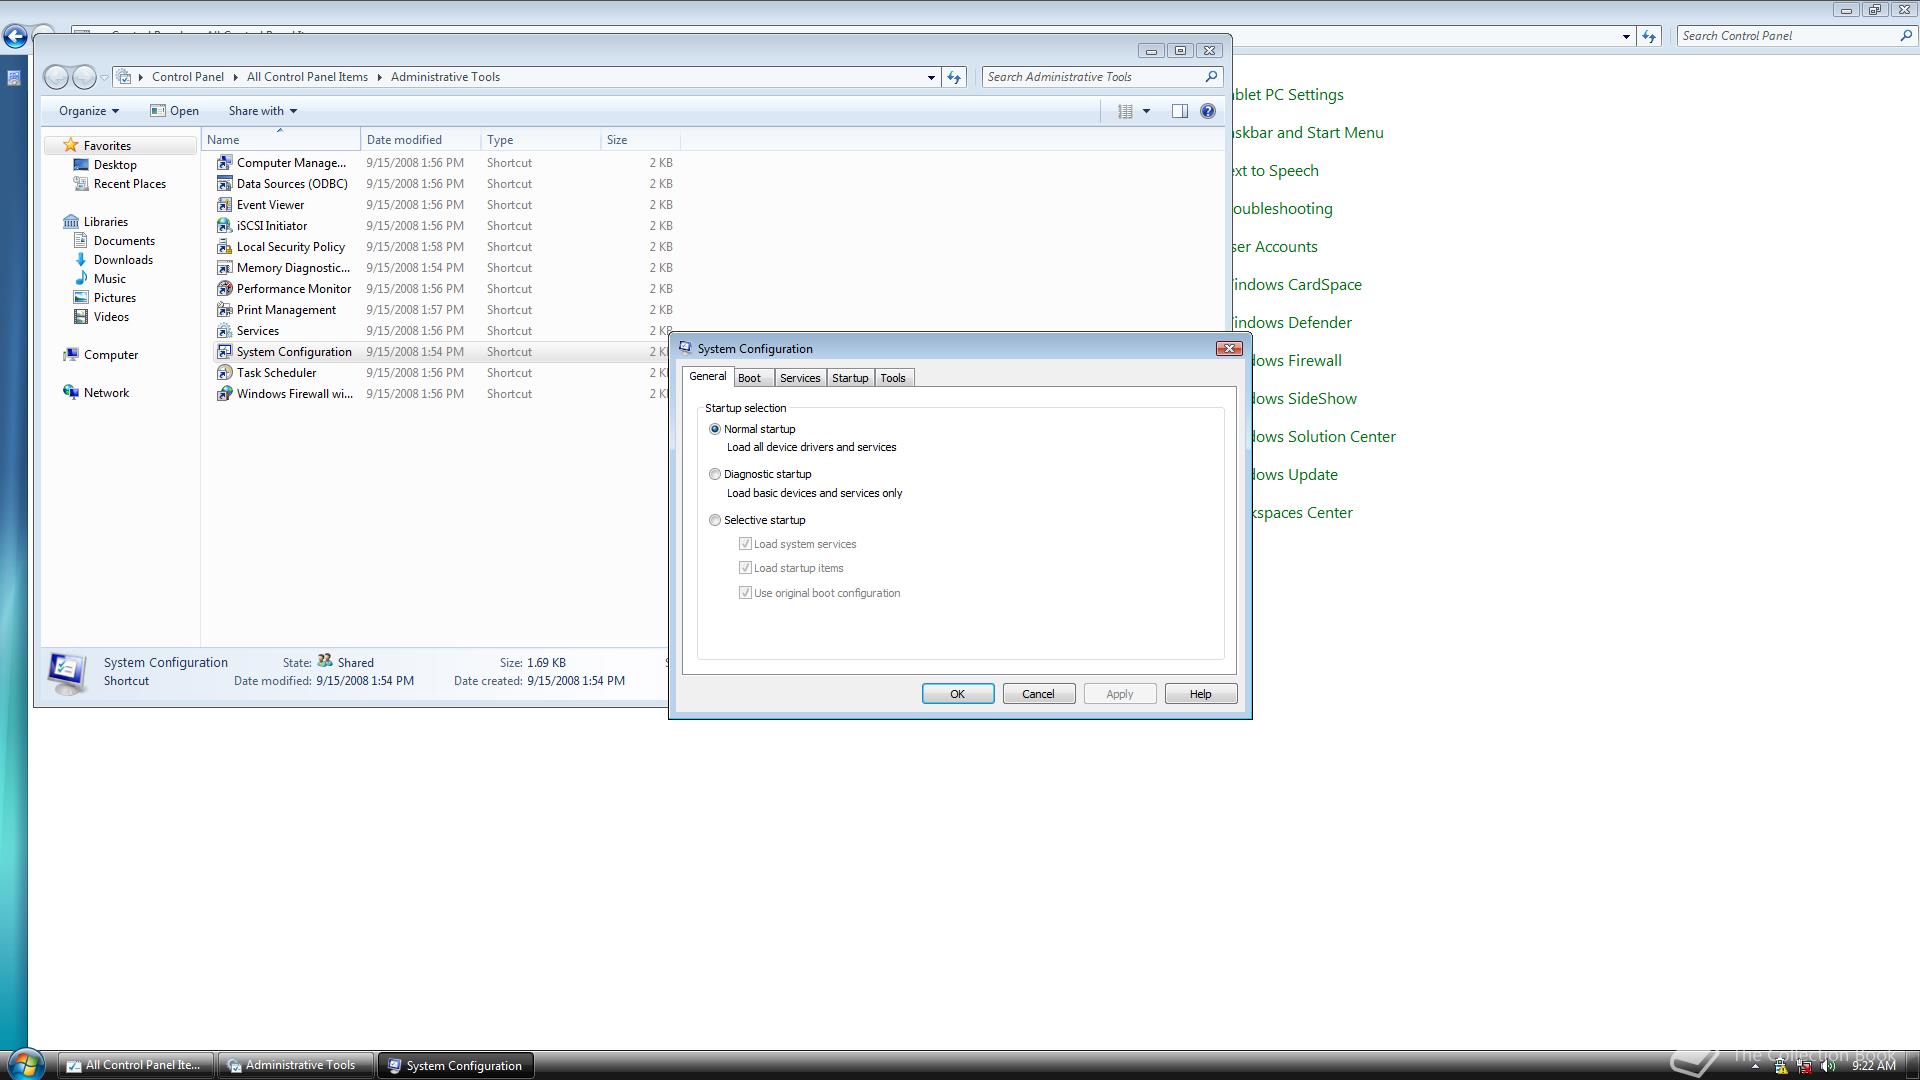The width and height of the screenshot is (1920, 1080).
Task: Click the Back arrow of Control Panel window
Action: 14,37
